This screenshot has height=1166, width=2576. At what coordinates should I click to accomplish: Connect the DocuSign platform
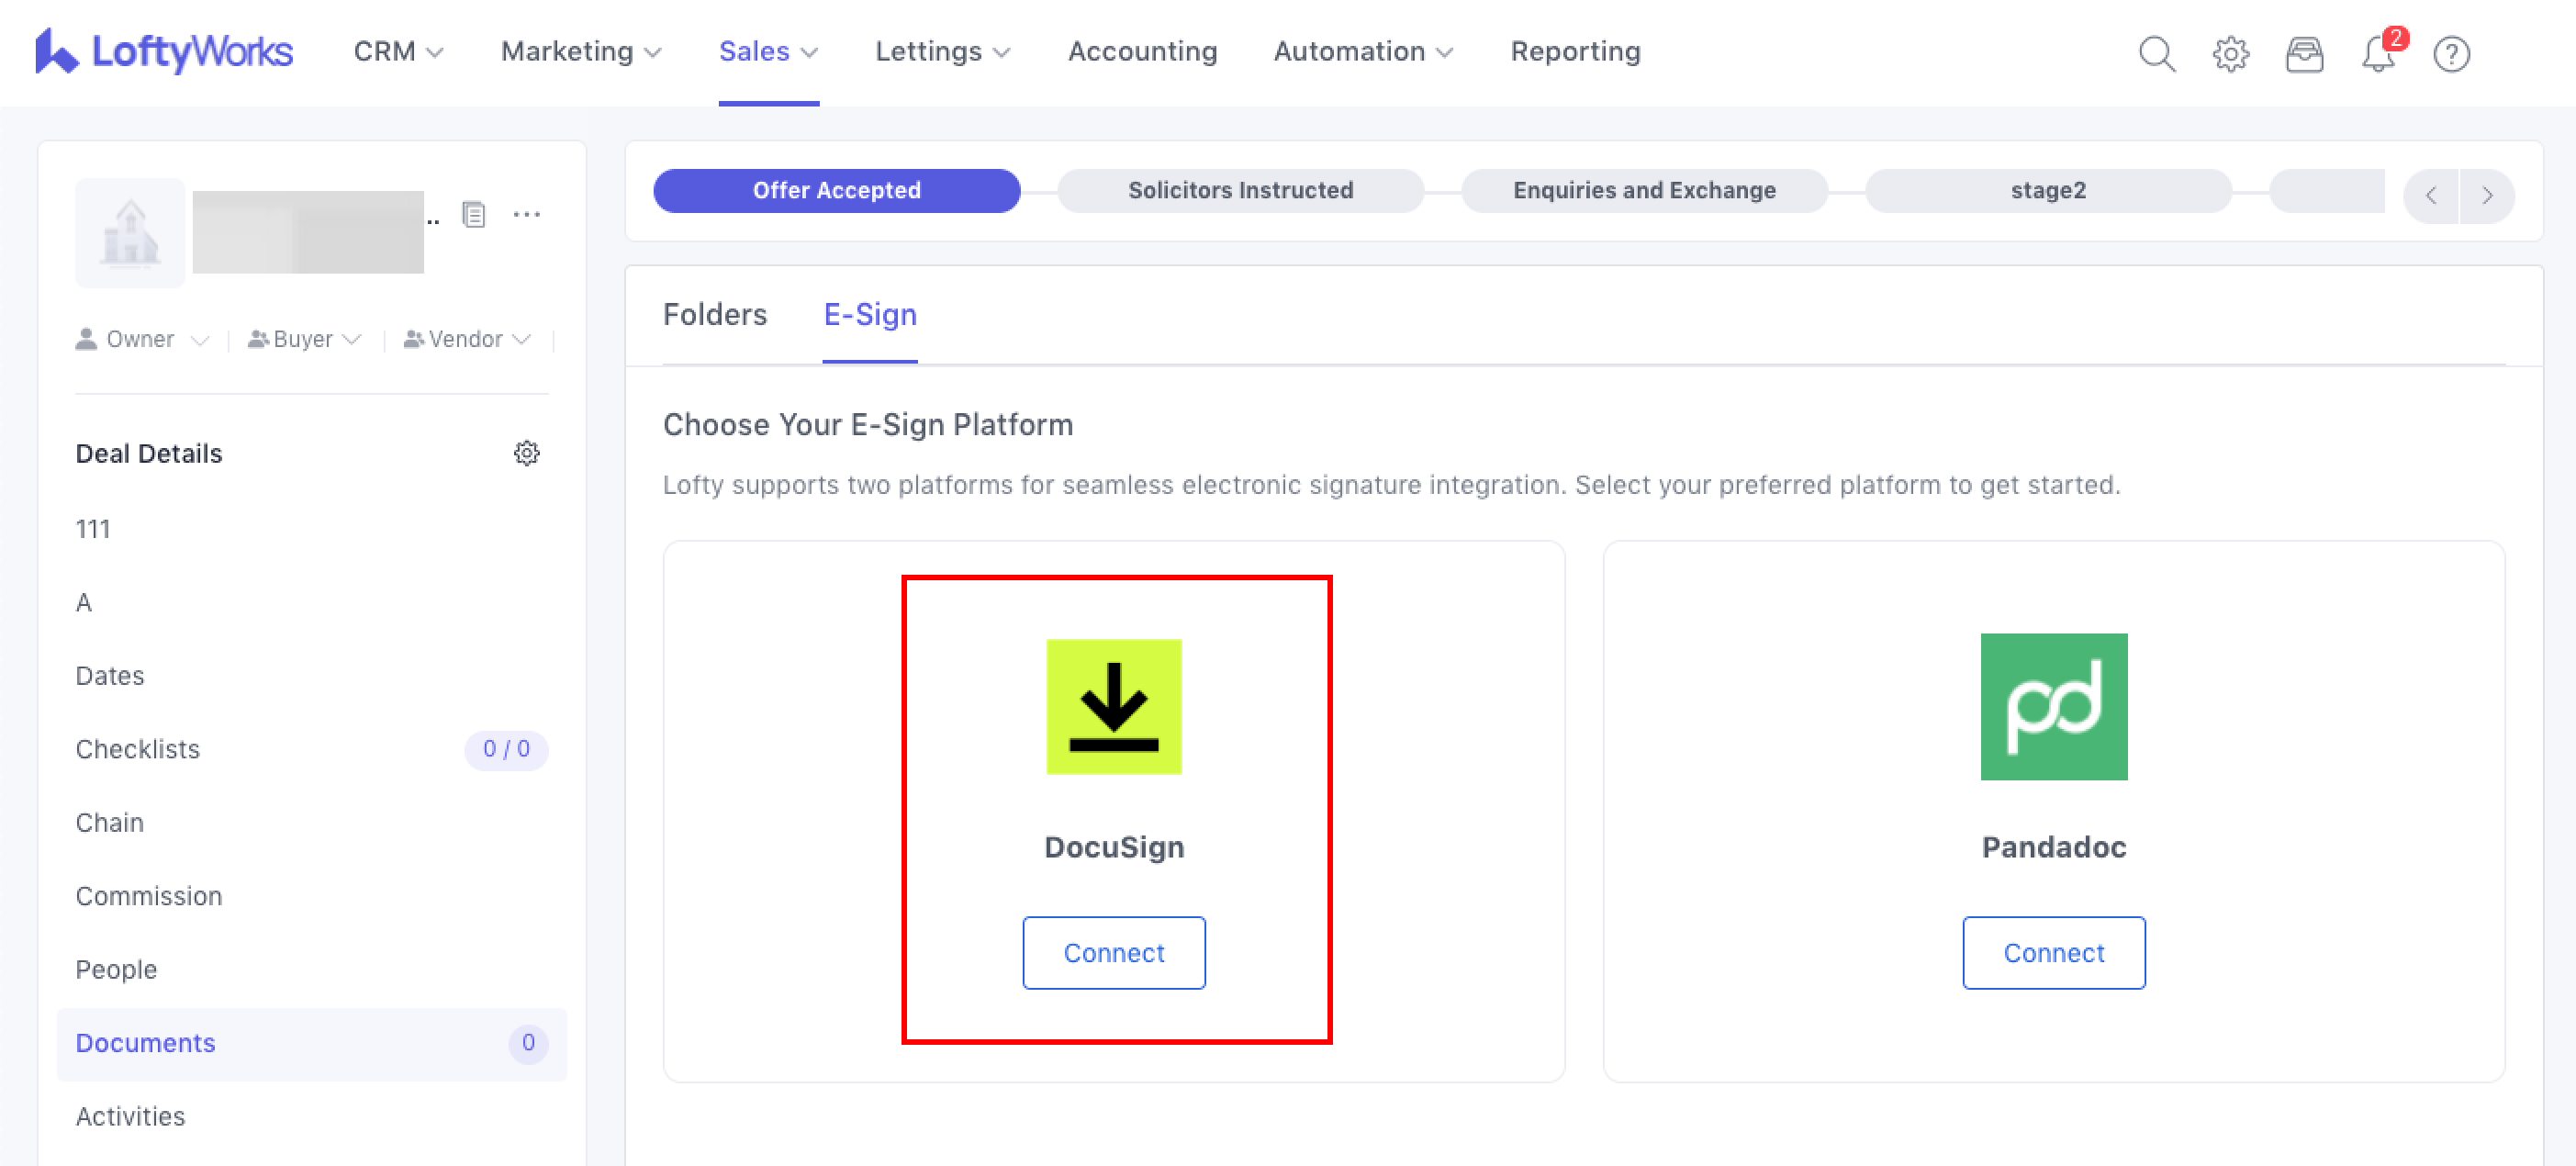(x=1113, y=952)
